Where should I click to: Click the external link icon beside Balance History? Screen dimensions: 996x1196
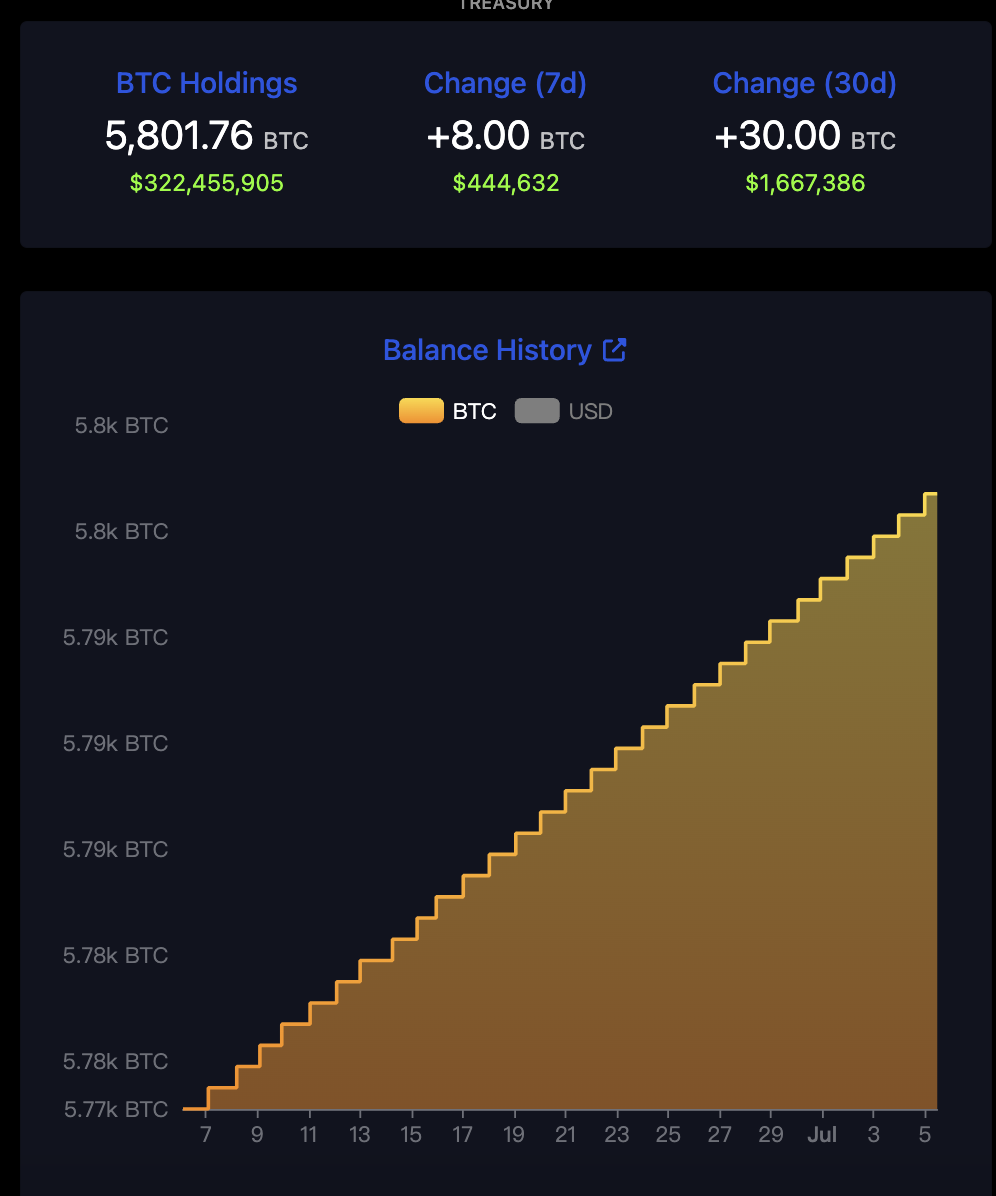(614, 350)
